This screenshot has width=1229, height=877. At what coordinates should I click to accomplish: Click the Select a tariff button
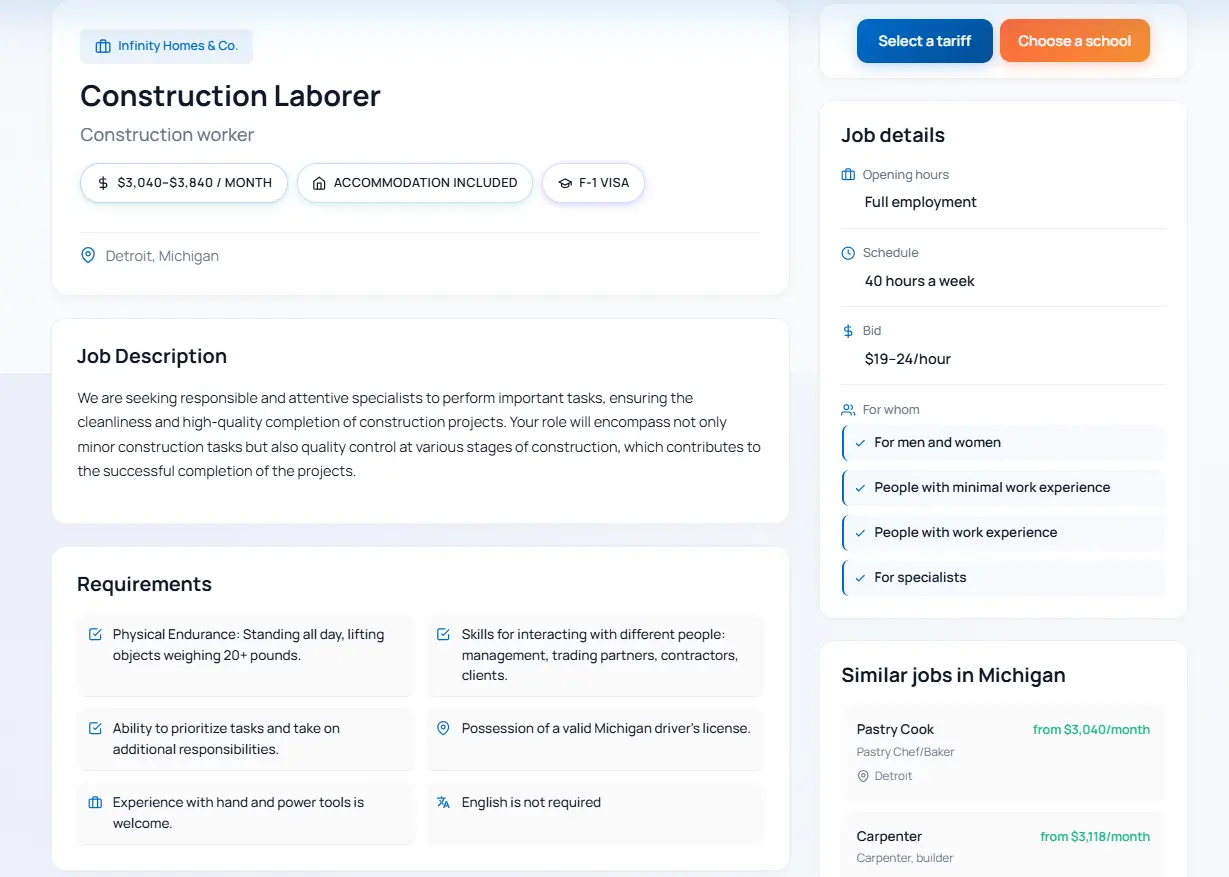924,41
